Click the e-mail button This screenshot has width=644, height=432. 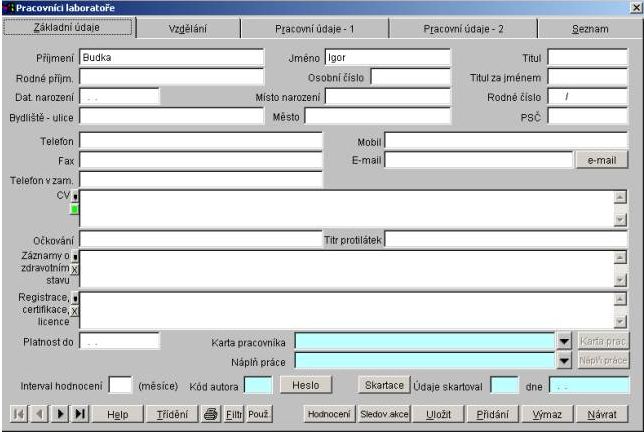[601, 159]
